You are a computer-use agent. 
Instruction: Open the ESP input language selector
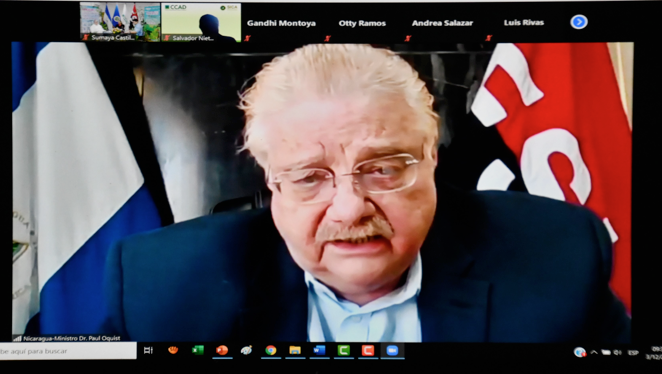click(x=633, y=352)
